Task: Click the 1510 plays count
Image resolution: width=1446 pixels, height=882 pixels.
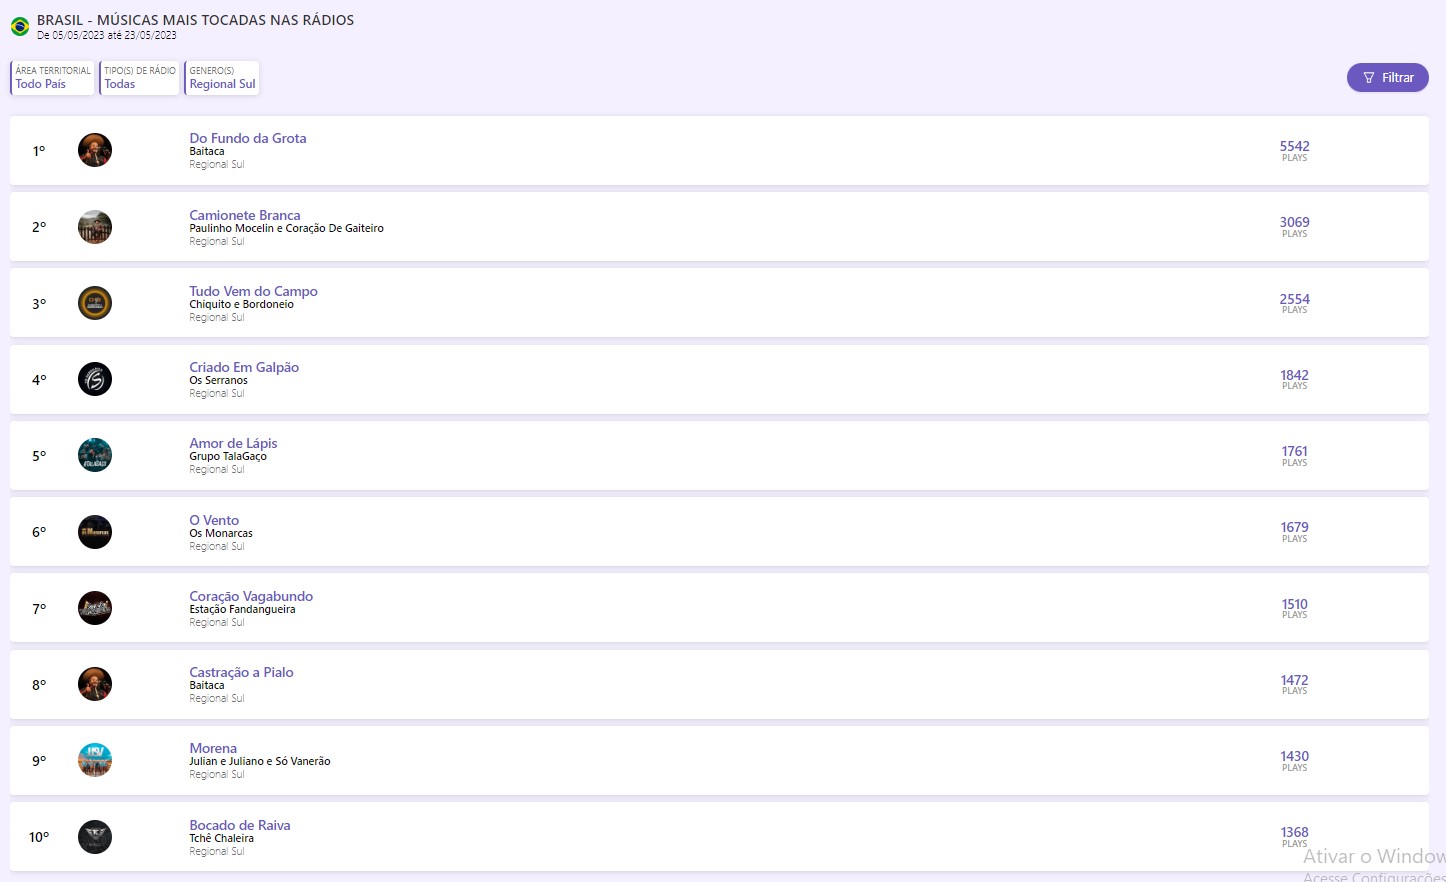Action: pos(1295,604)
